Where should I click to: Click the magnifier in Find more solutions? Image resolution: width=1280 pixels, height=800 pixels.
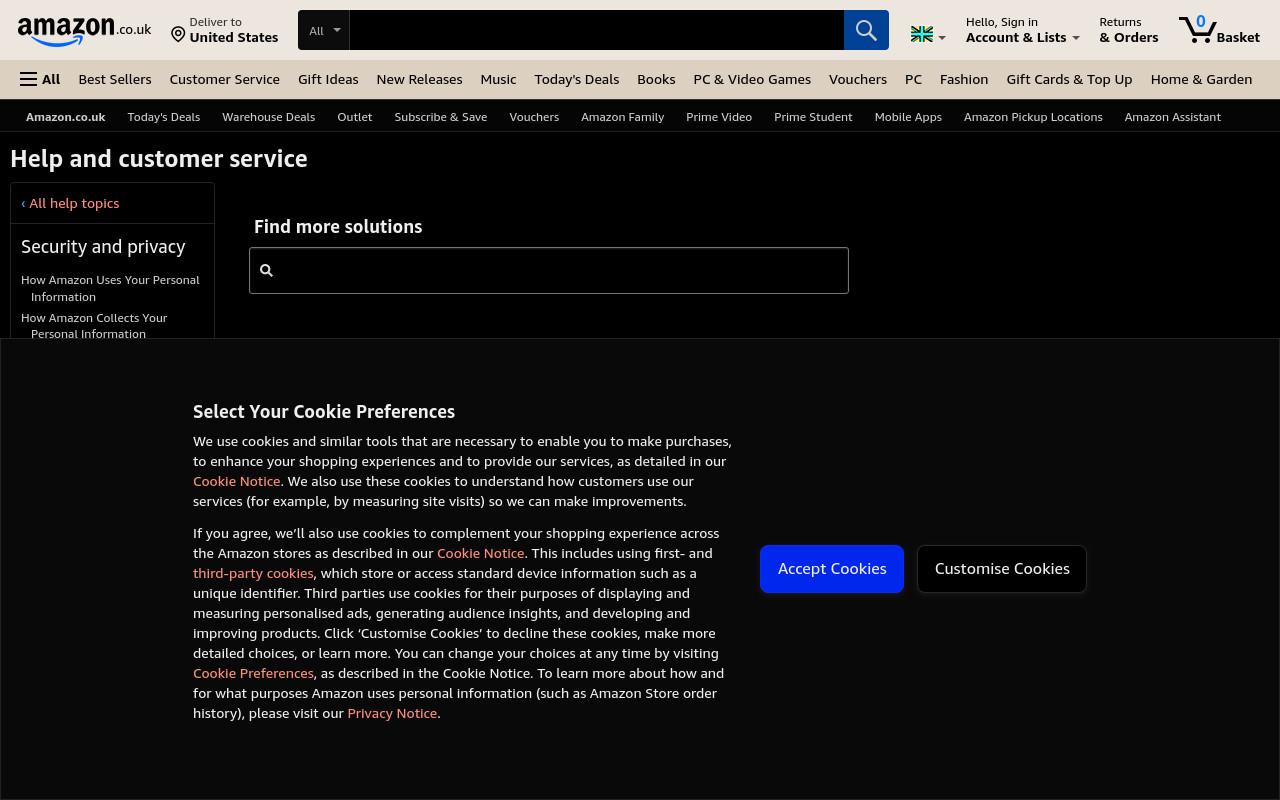[x=266, y=270]
